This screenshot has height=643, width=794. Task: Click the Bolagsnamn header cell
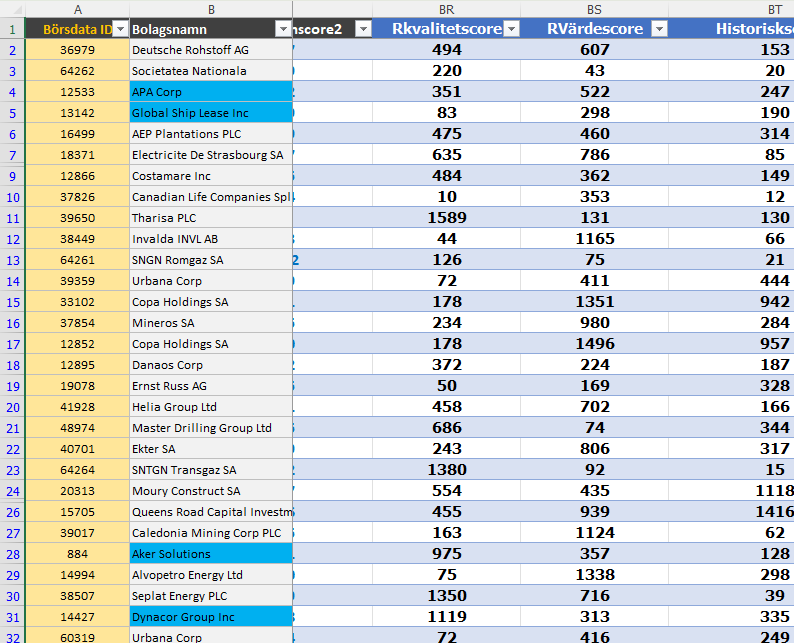[211, 29]
